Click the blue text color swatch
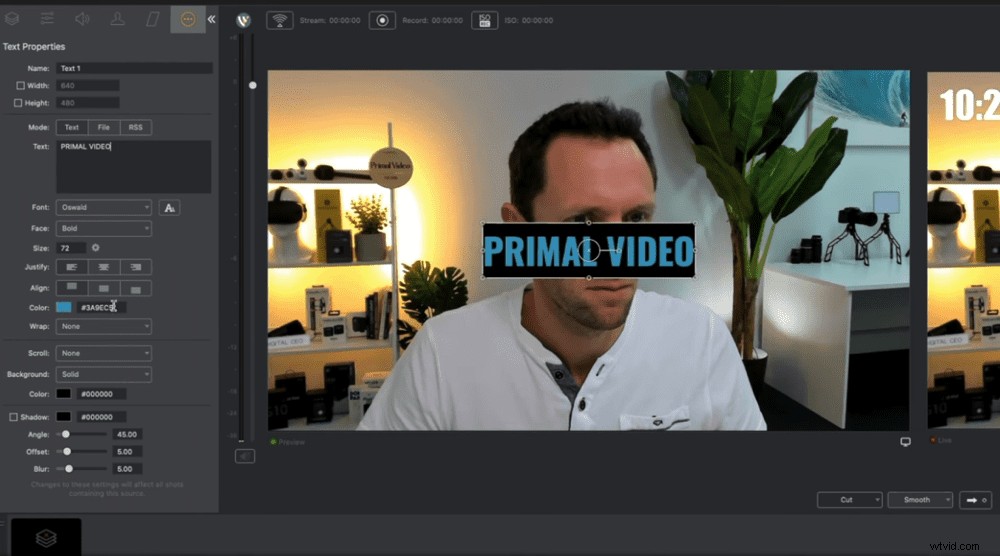 pyautogui.click(x=64, y=307)
